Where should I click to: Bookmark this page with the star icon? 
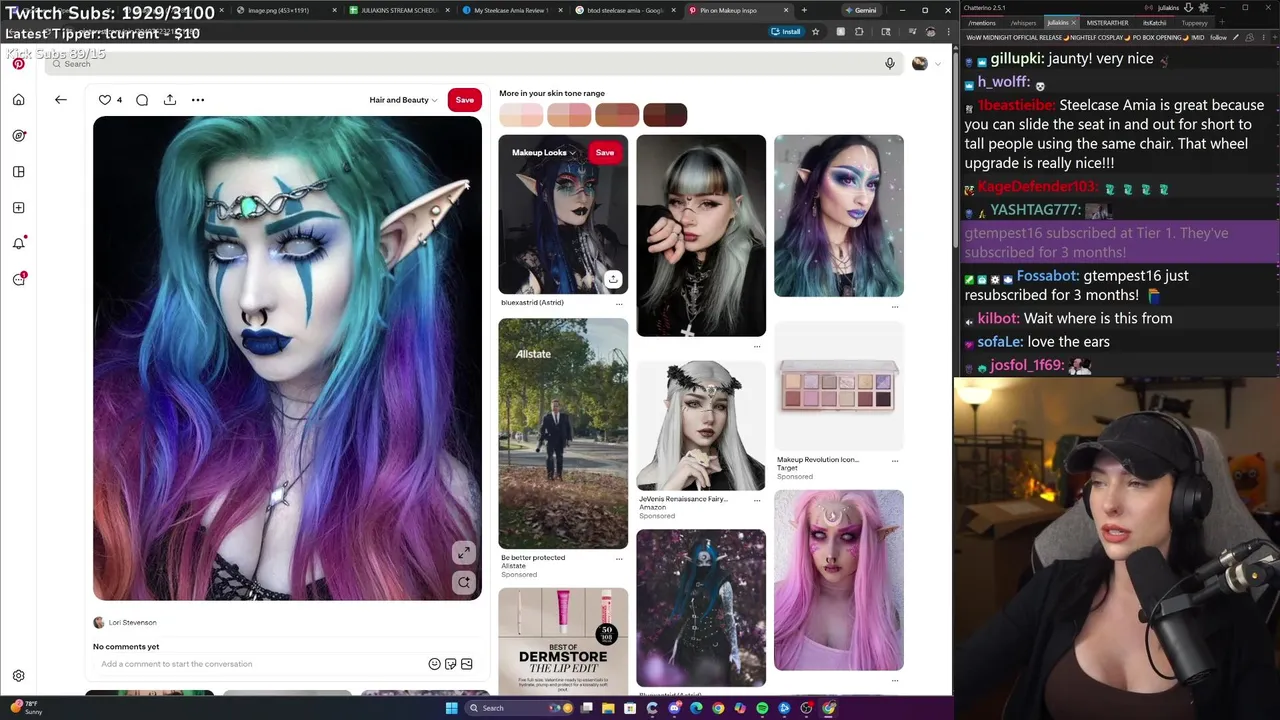815,32
